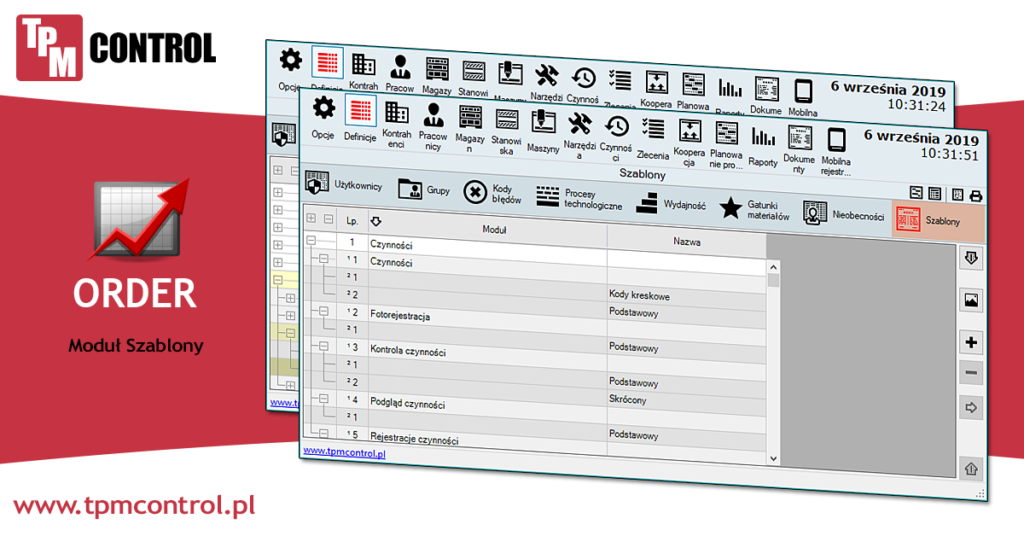Expand all rows via header plus box

(311, 218)
